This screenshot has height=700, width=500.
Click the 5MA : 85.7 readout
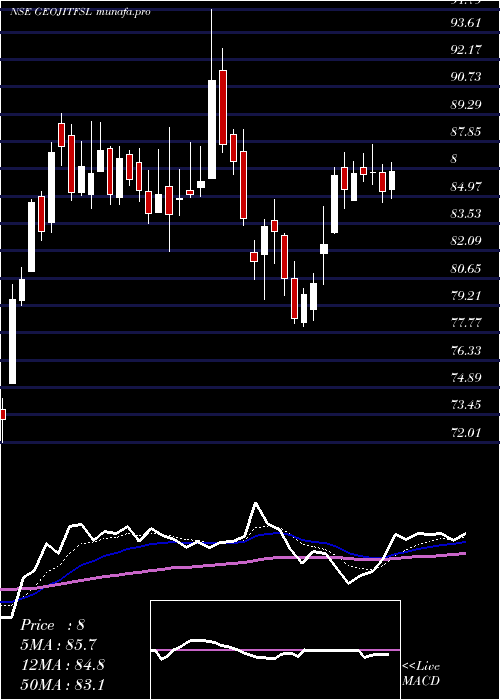click(58, 645)
